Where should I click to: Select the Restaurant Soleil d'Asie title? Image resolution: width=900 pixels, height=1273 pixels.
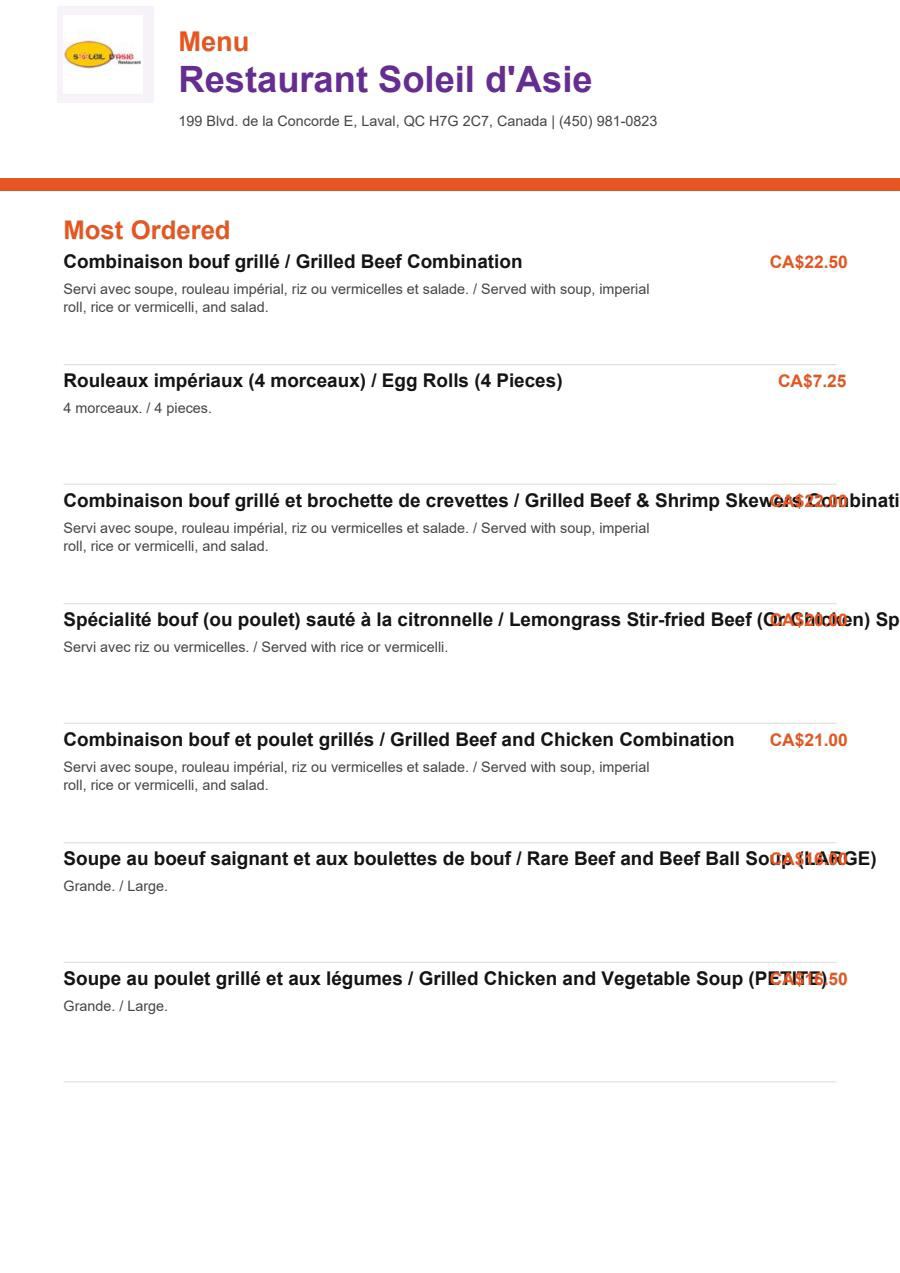point(385,79)
